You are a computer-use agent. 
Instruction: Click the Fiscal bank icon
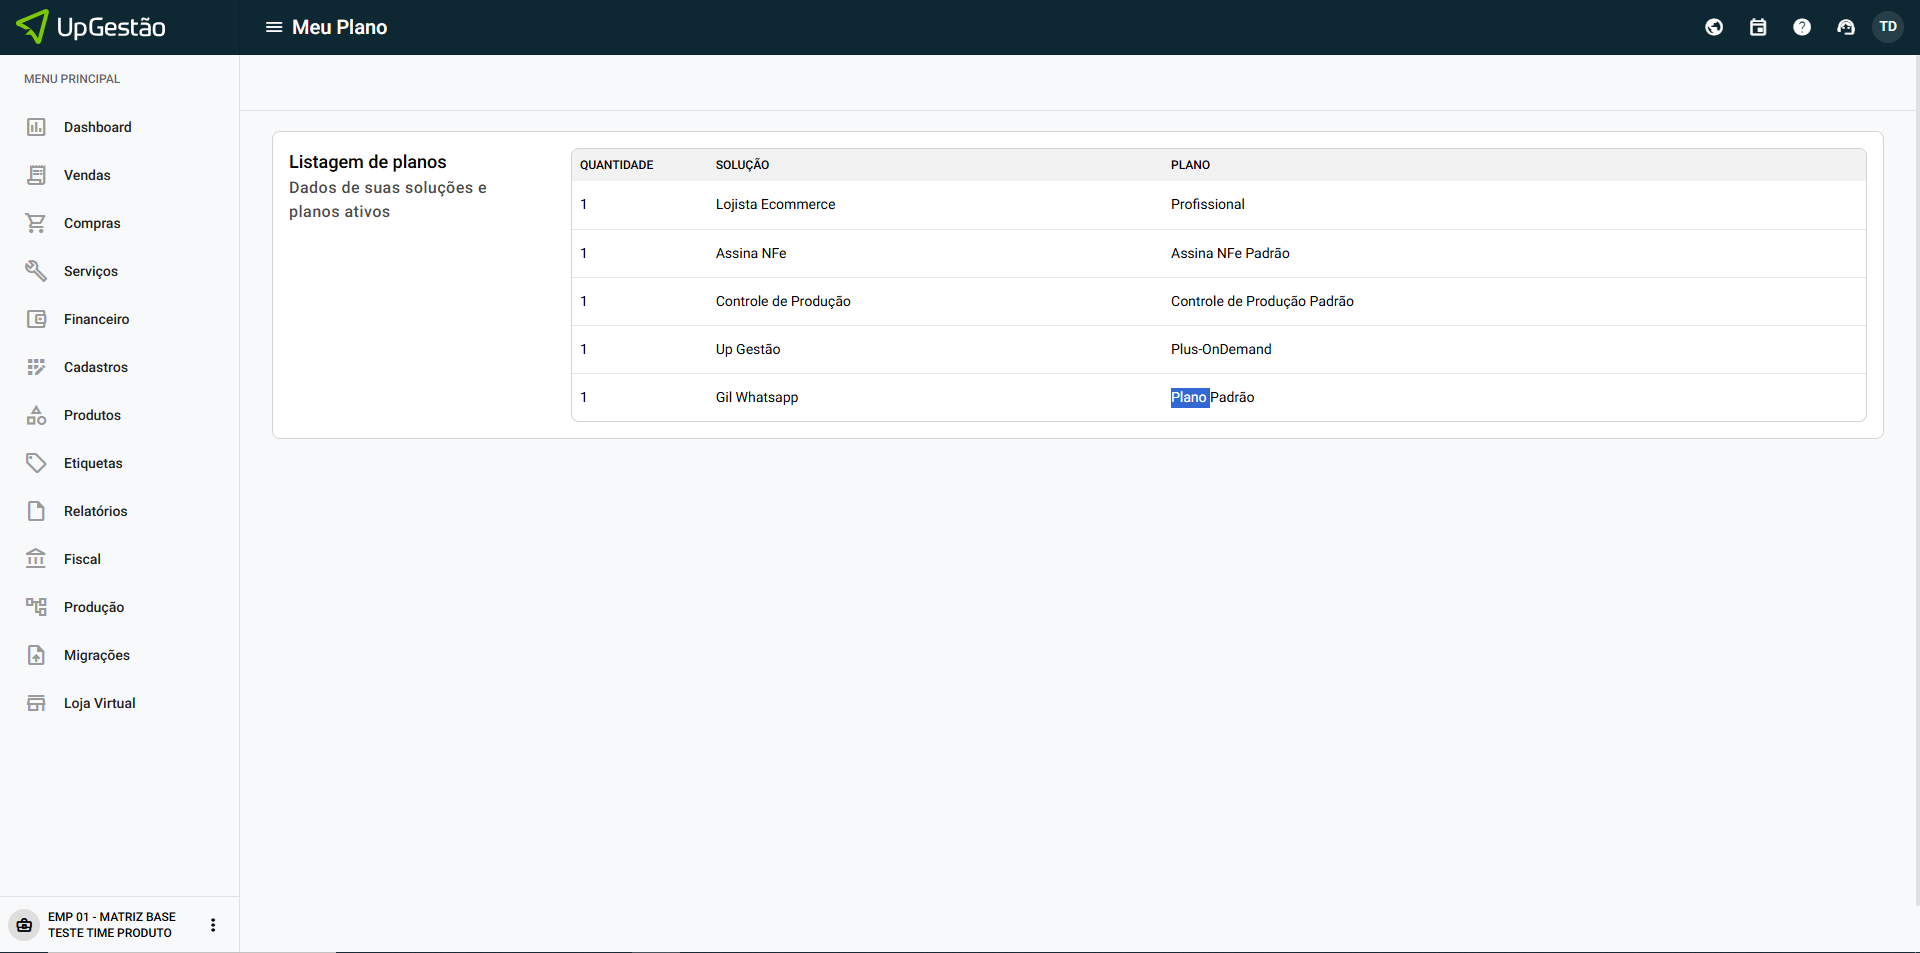36,559
